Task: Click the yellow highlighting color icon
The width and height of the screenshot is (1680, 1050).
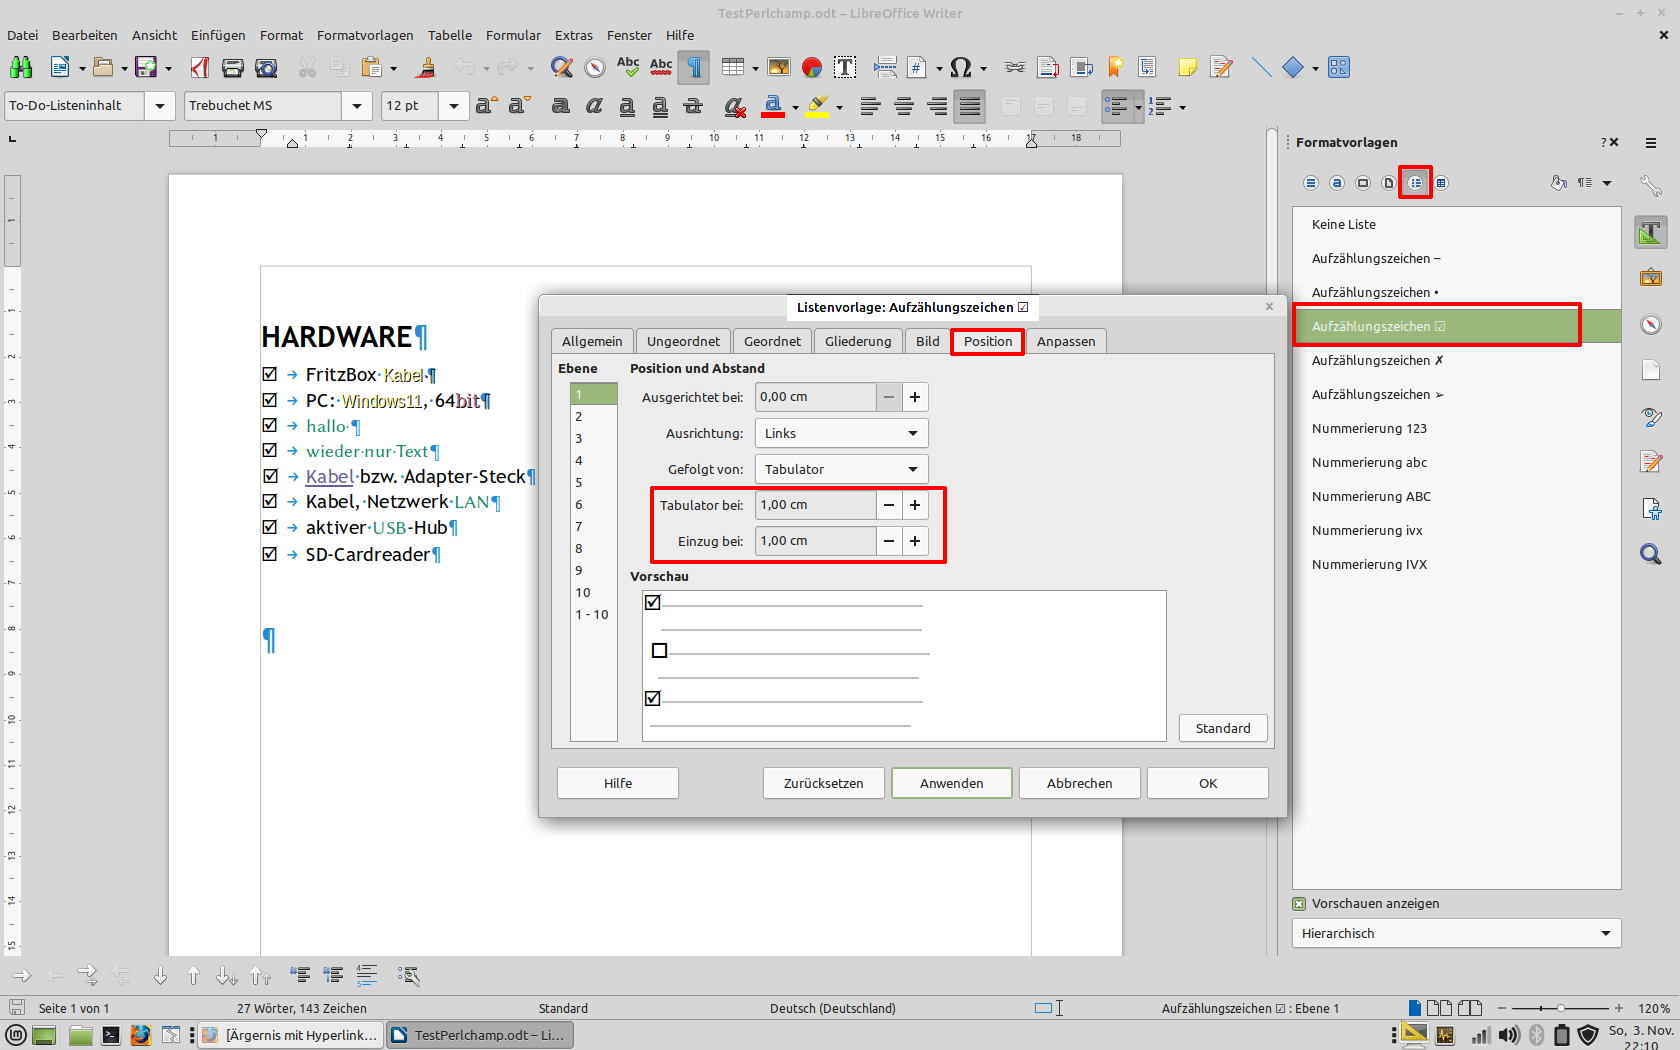Action: click(817, 106)
